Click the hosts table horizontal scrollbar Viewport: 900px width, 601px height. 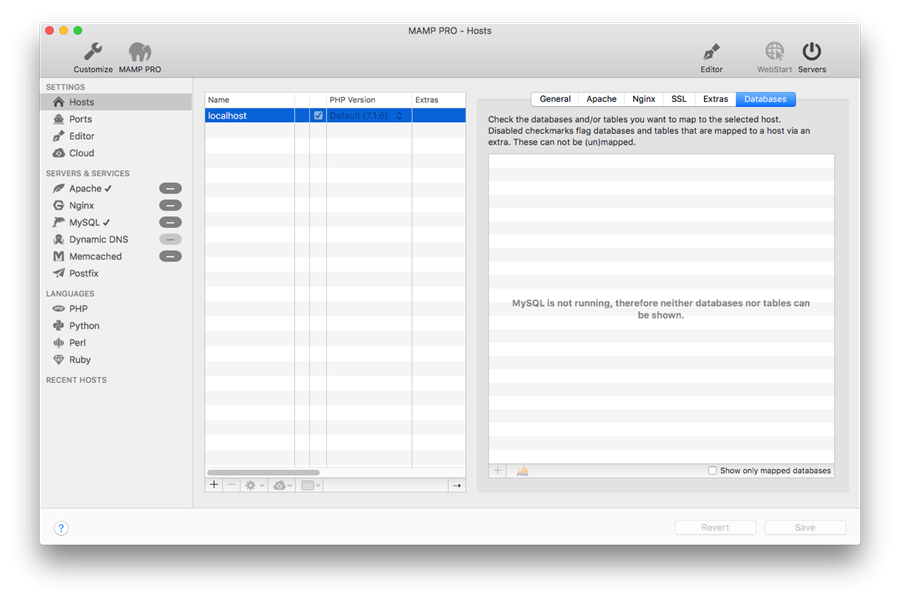(263, 472)
